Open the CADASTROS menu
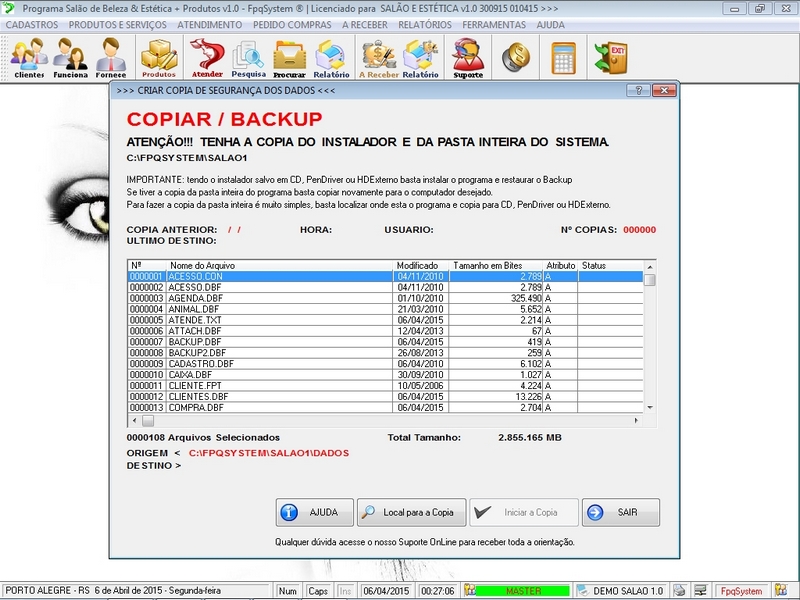 coord(32,23)
